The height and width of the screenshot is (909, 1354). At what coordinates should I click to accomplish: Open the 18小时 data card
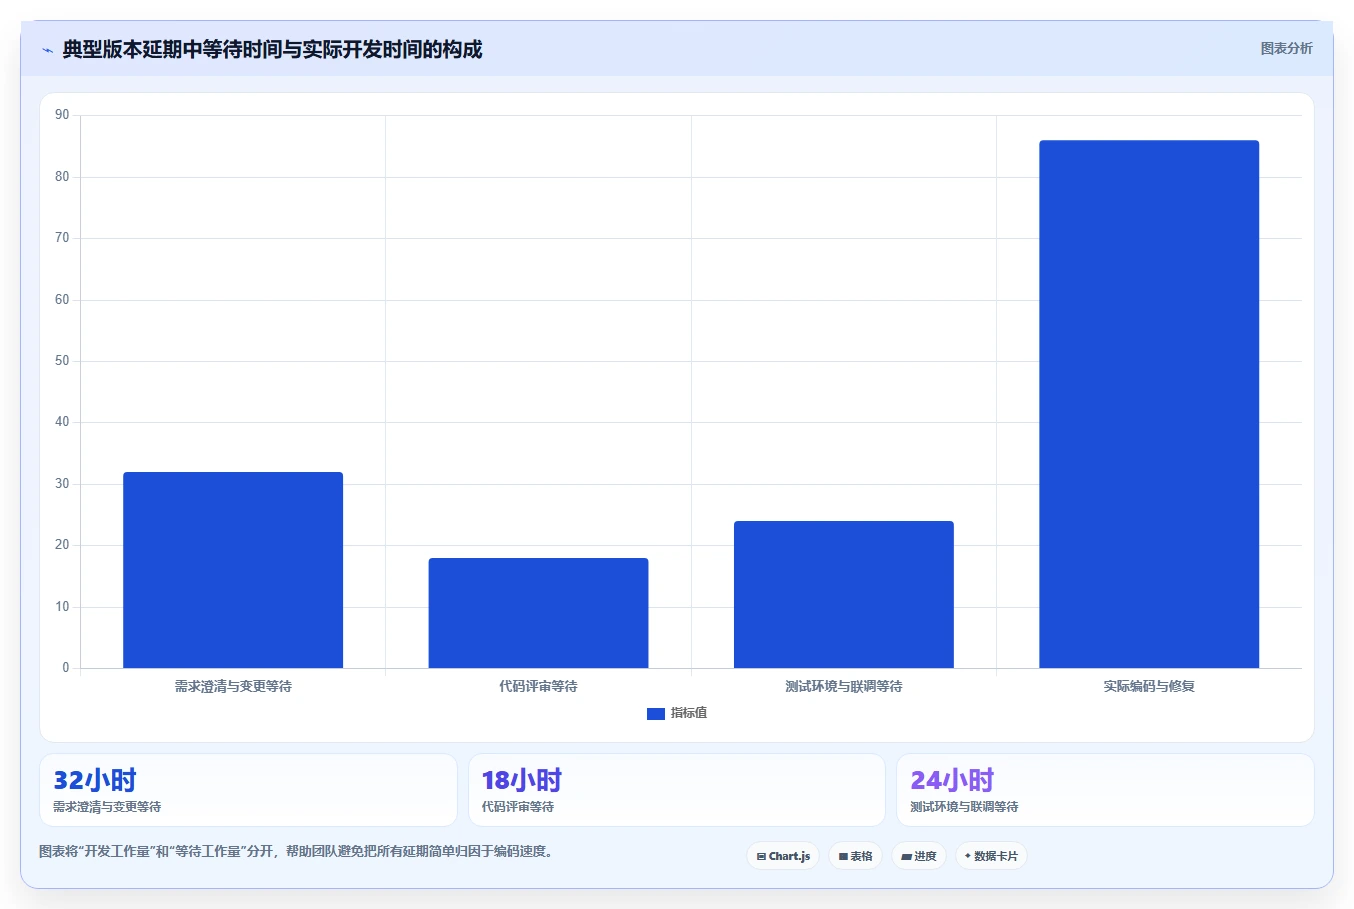point(677,790)
